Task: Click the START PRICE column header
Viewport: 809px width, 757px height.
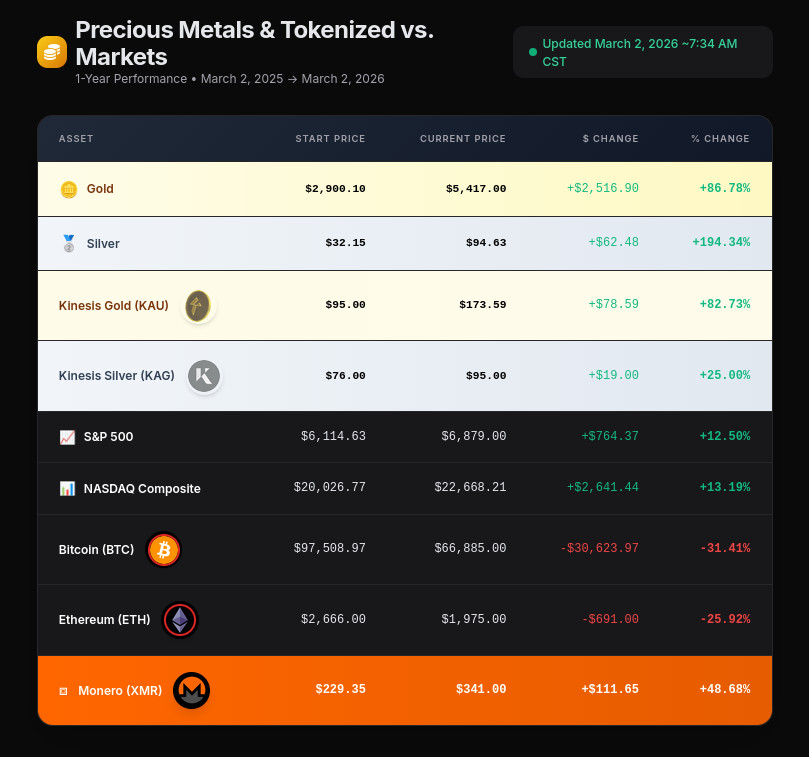Action: 330,139
